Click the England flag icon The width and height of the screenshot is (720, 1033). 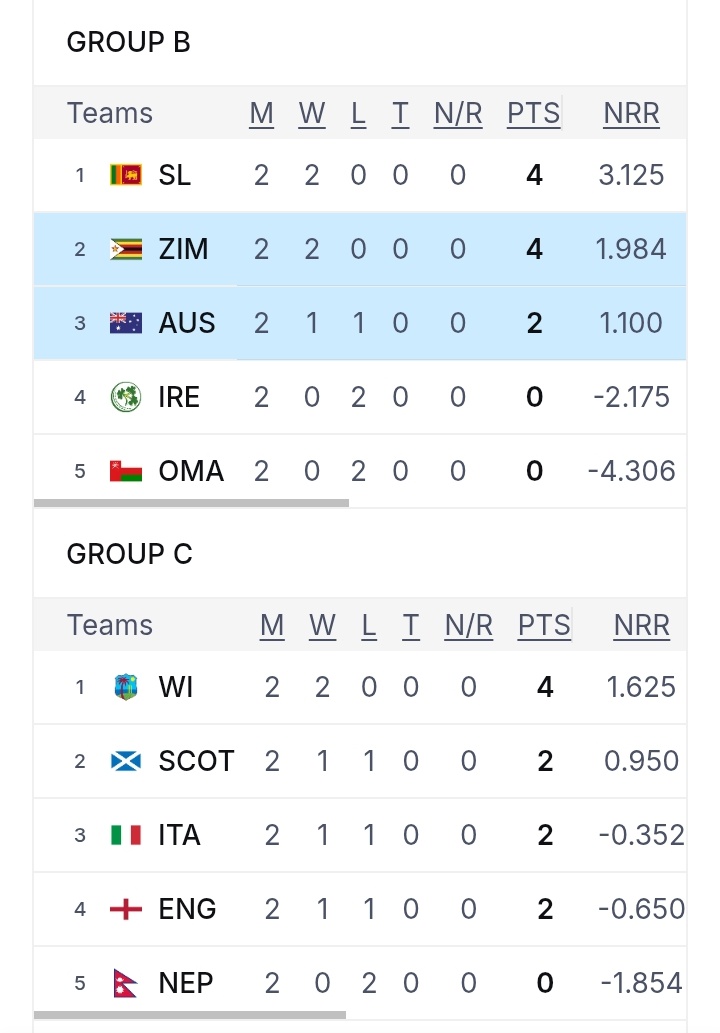(126, 909)
